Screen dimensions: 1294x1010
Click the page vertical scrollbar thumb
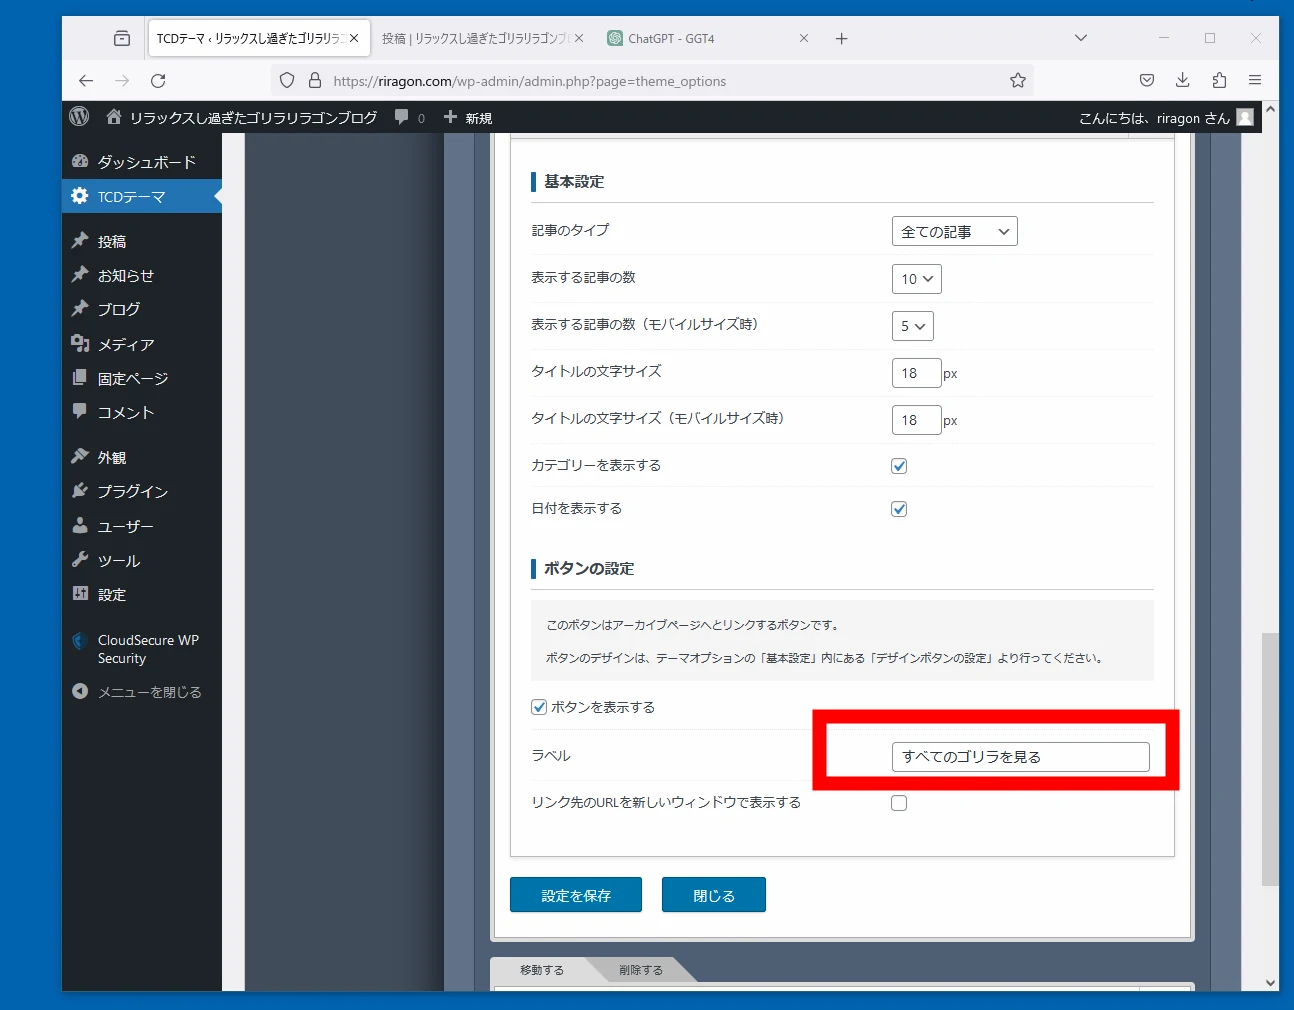click(1269, 758)
